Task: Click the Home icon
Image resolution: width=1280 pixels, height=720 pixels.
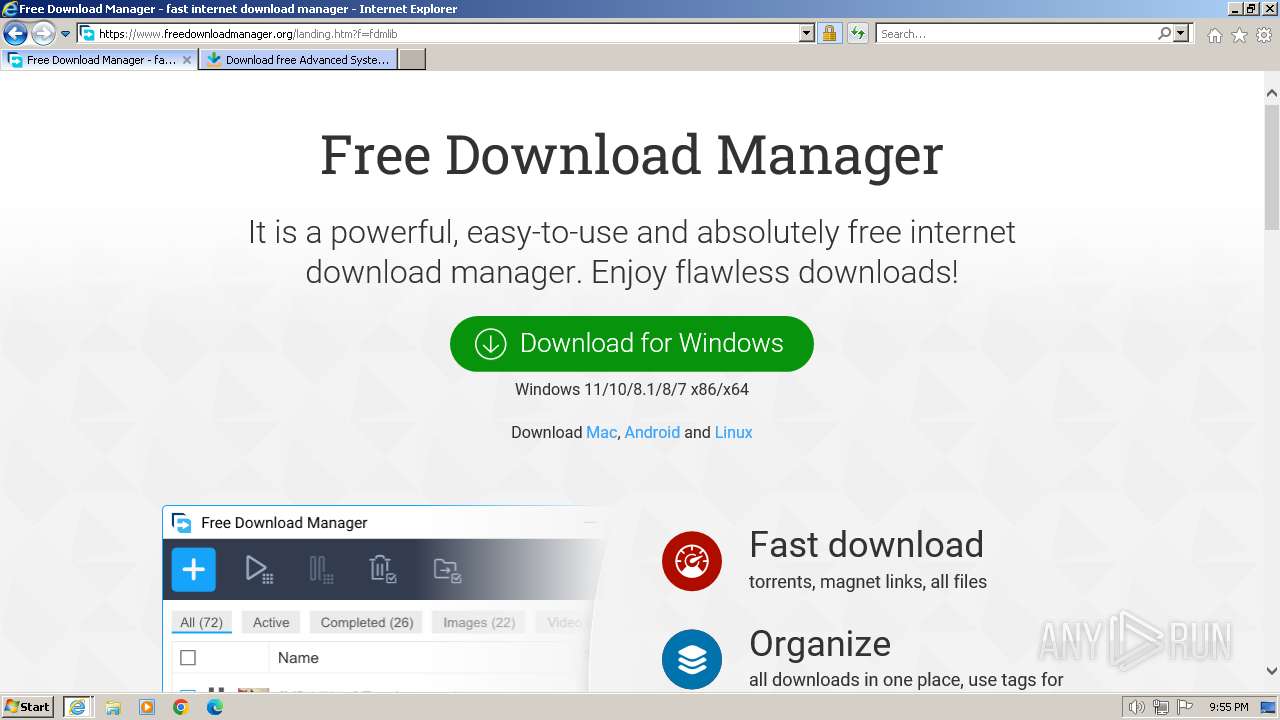Action: coord(1214,35)
